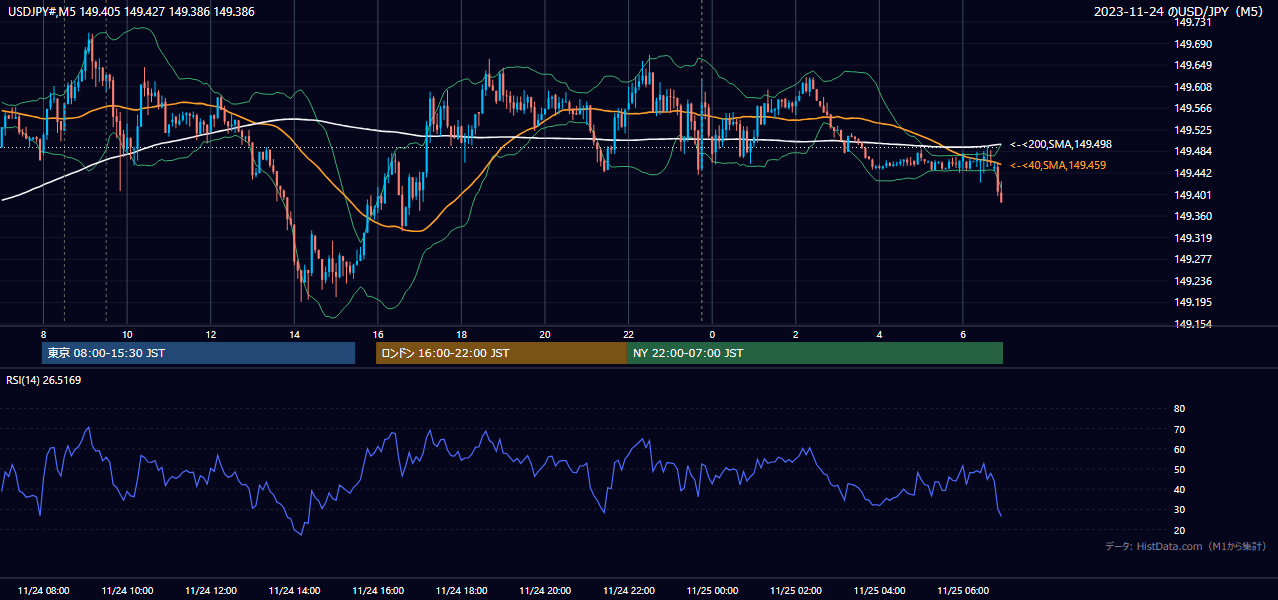Click the 11/24 16:00 date axis label
The image size is (1278, 600).
[378, 590]
